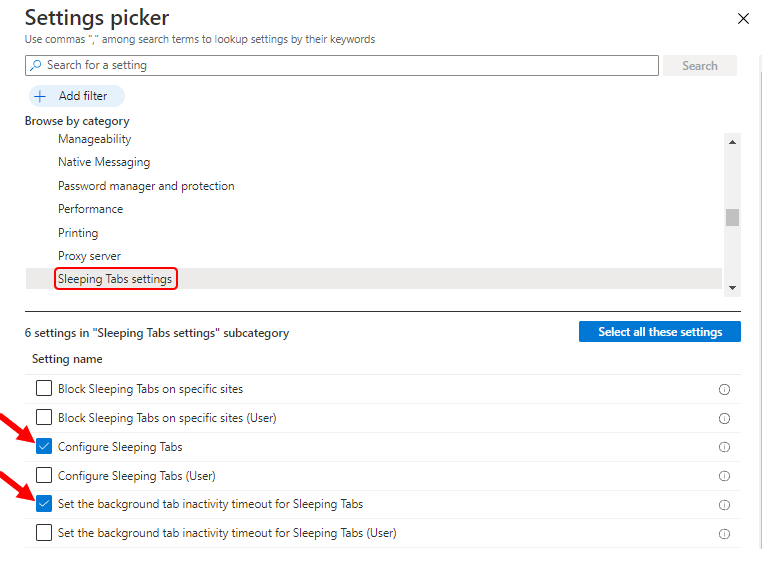Click the 6 settings in Sleeping Tabs subcategory text

157,333
